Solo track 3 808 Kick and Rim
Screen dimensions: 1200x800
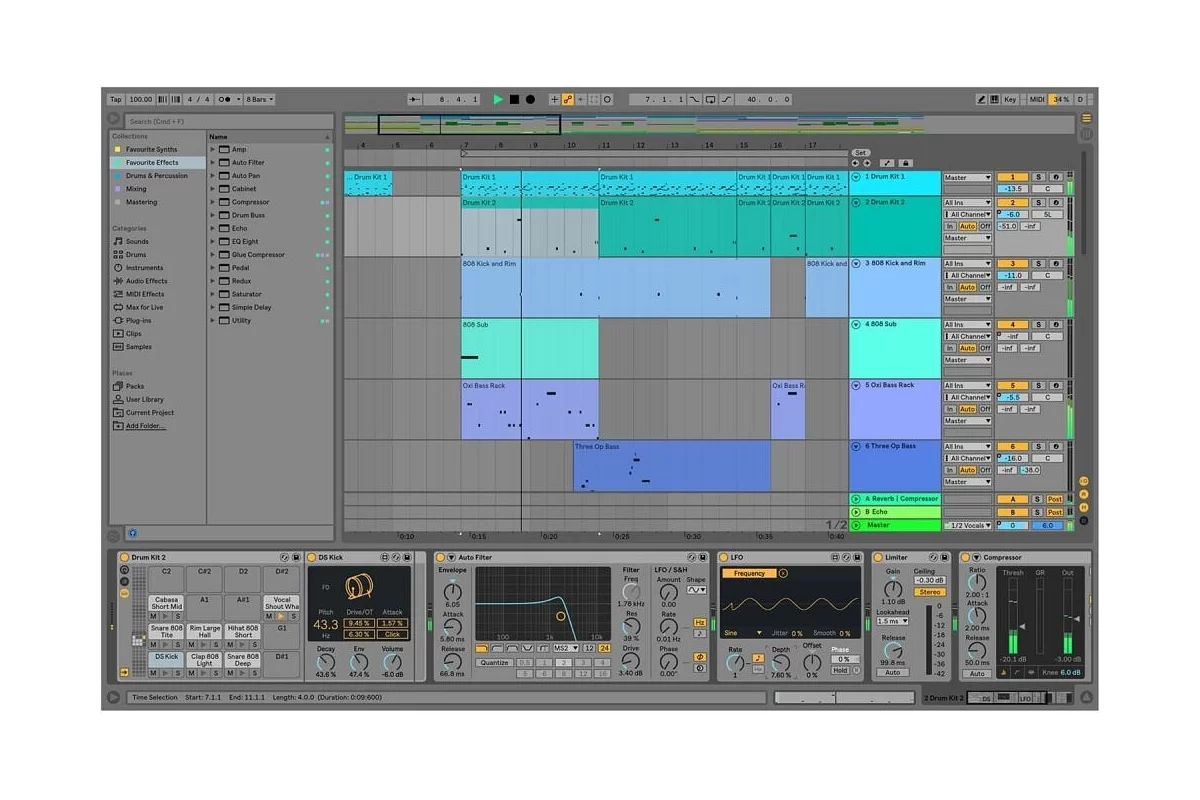pyautogui.click(x=1038, y=263)
